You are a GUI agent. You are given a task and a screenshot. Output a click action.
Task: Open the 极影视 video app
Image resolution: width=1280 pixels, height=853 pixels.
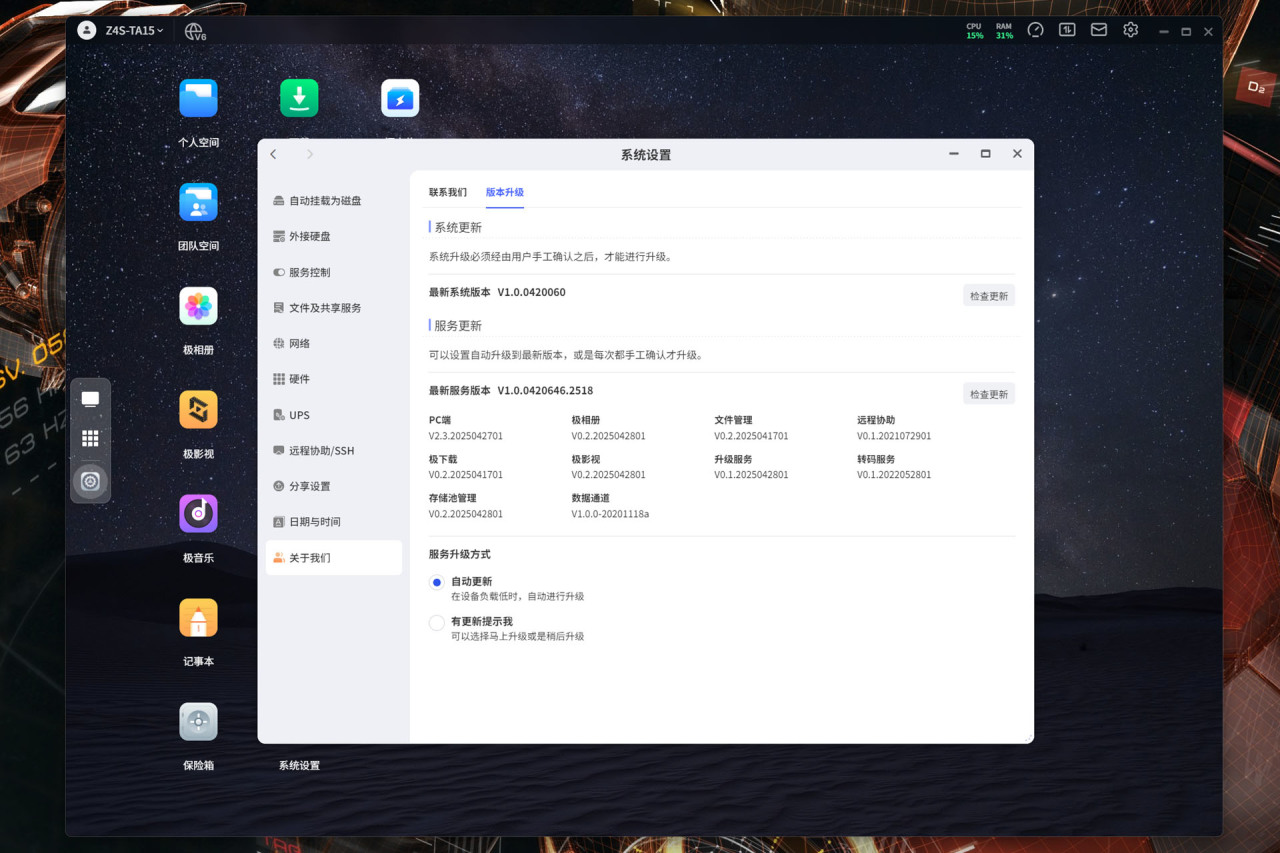click(198, 410)
